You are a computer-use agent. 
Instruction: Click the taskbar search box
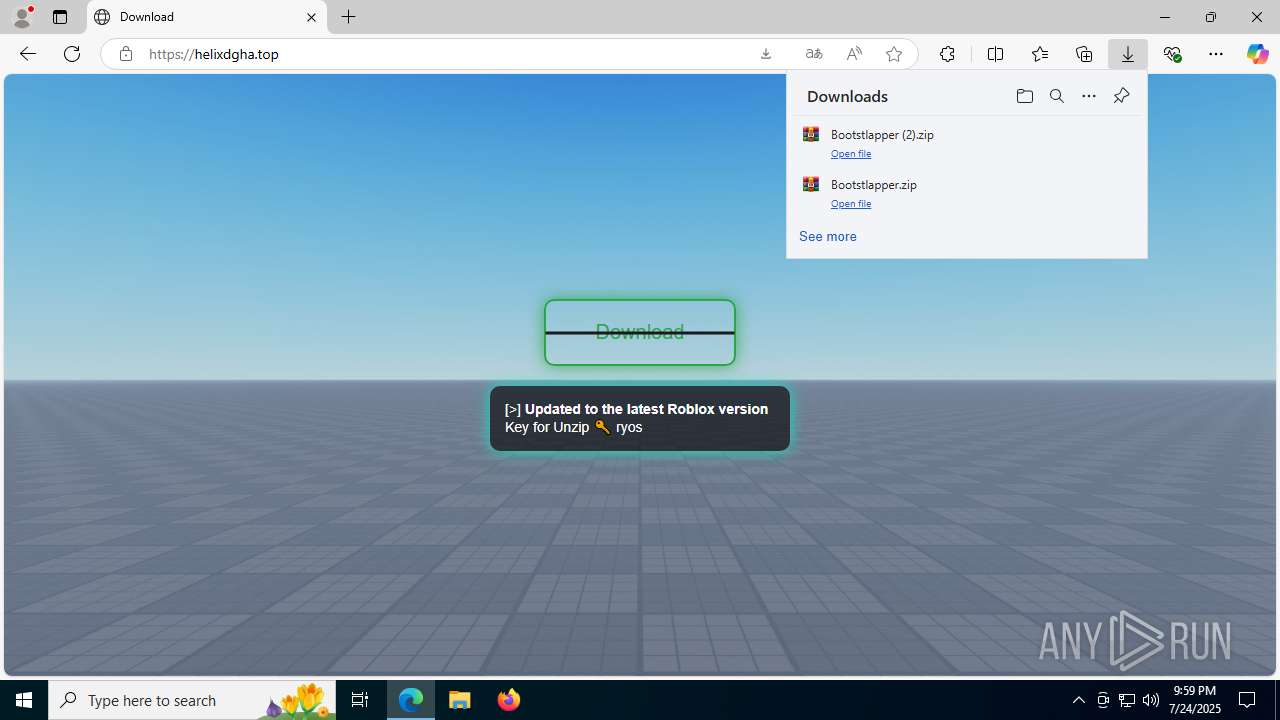pyautogui.click(x=192, y=700)
